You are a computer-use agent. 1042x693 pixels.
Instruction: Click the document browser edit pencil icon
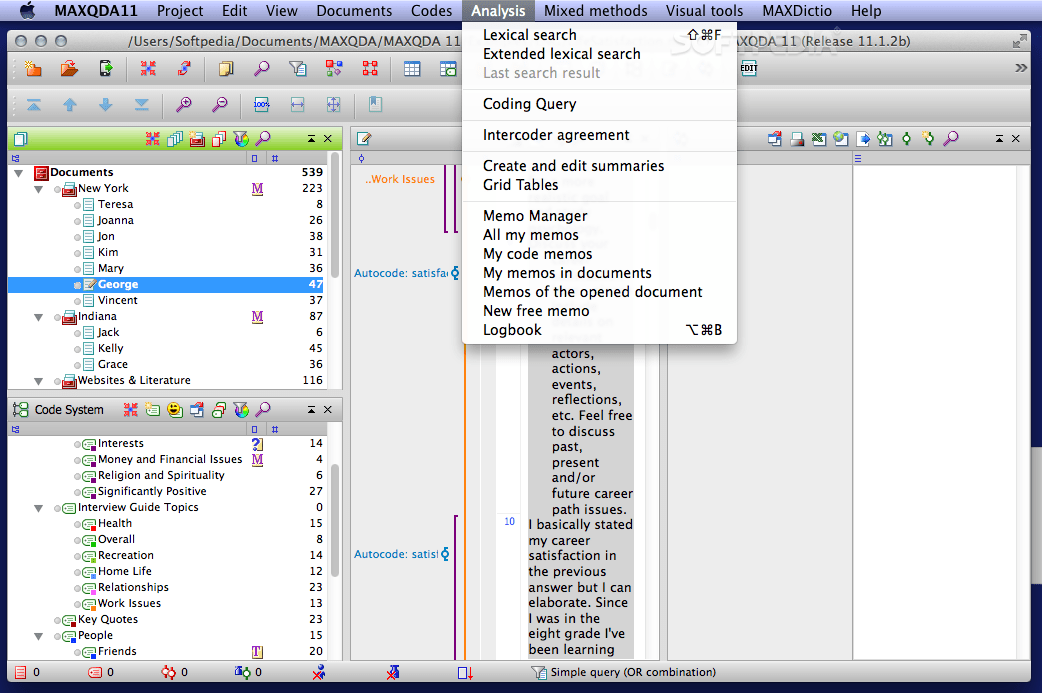click(x=364, y=139)
